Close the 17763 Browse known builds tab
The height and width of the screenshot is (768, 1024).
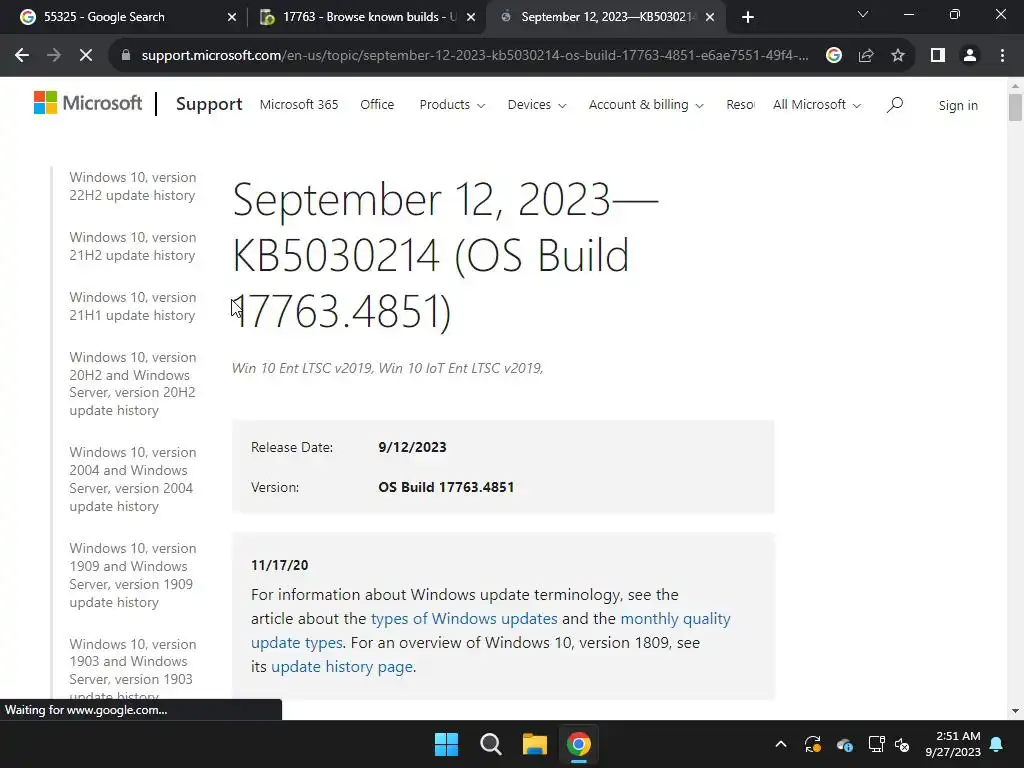[x=471, y=17]
